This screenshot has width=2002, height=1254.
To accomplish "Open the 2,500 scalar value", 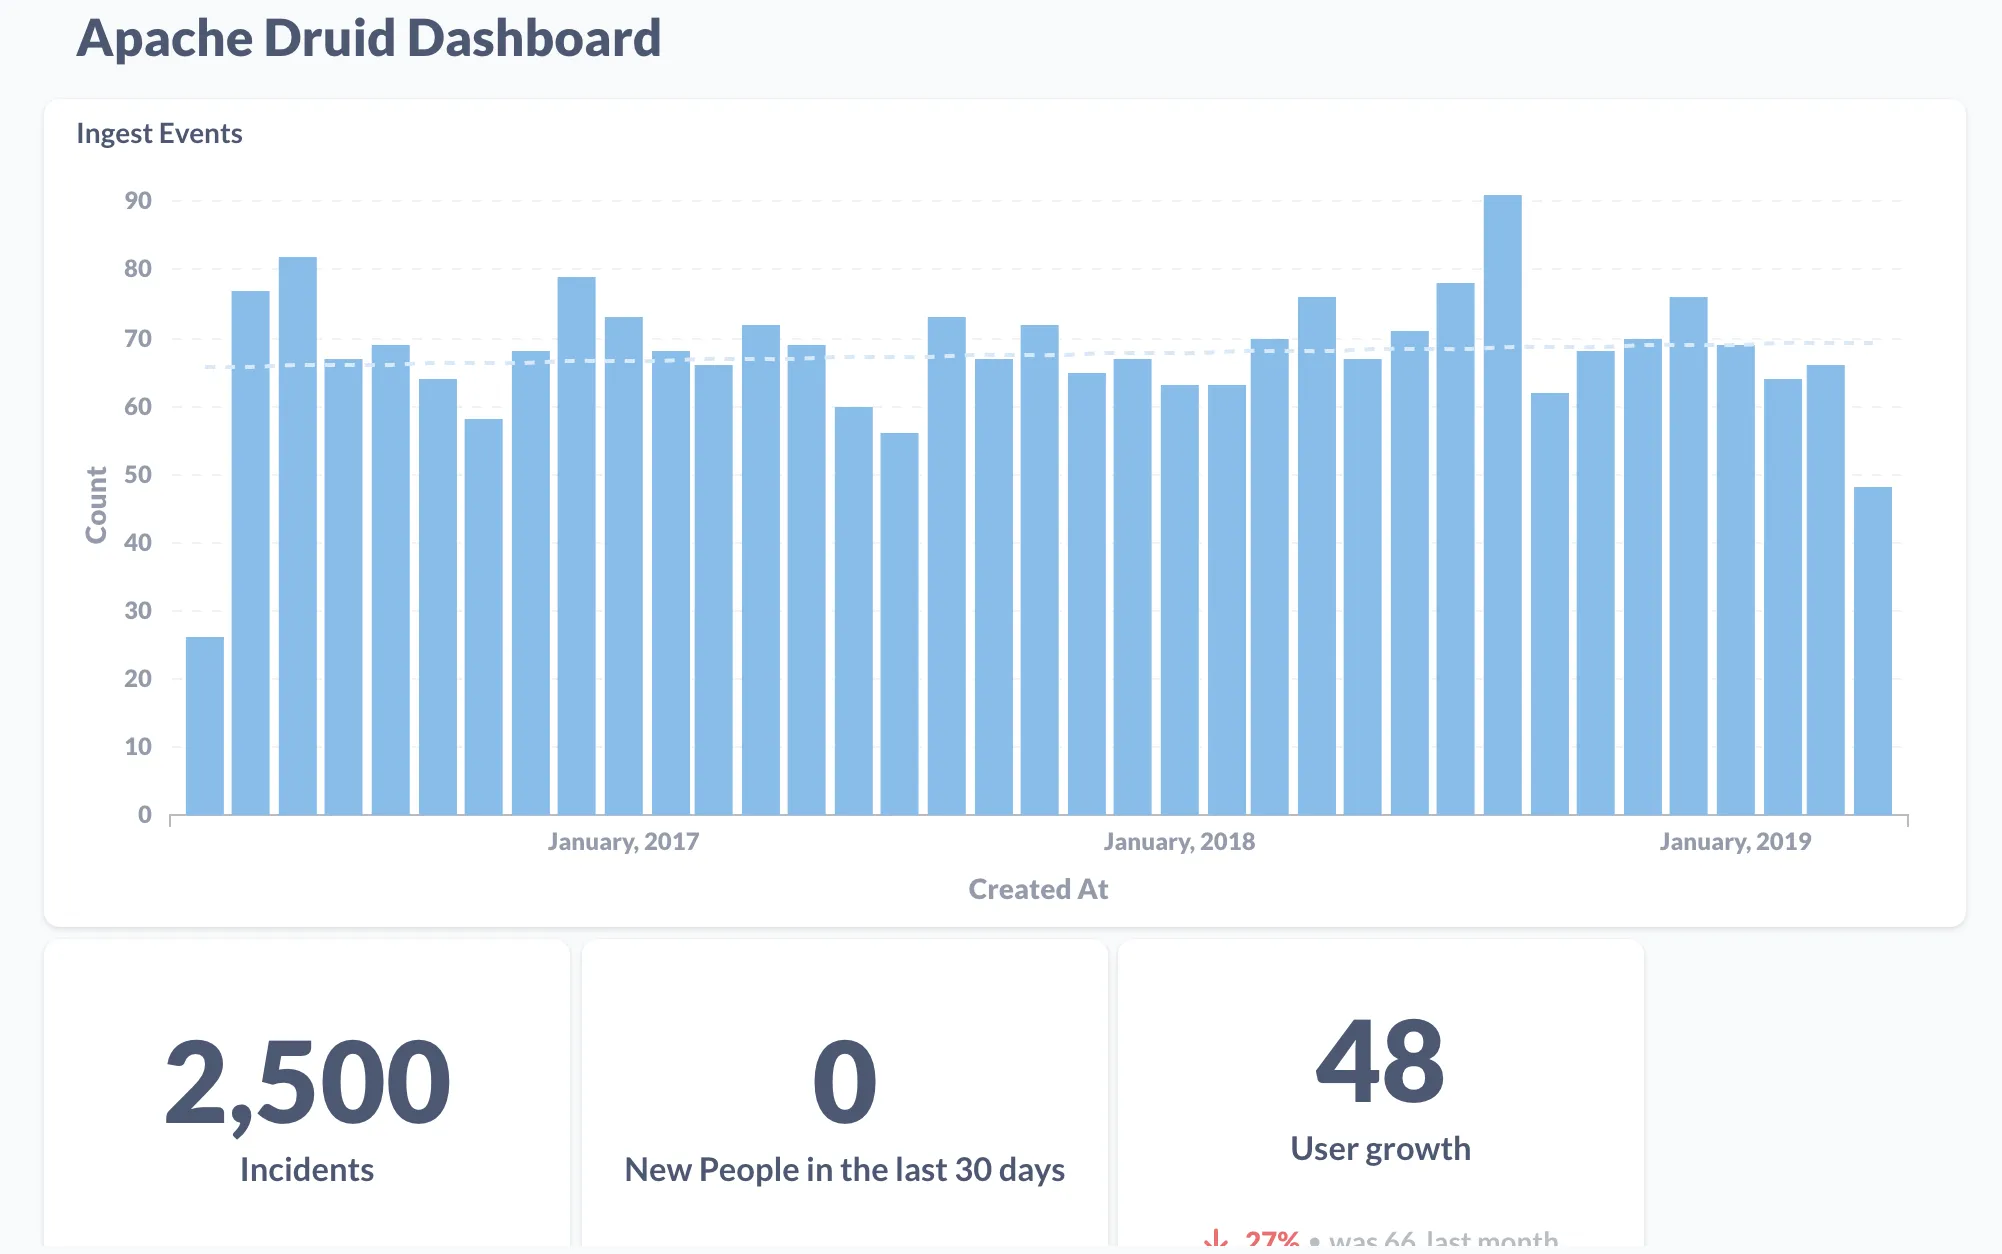I will pyautogui.click(x=307, y=1084).
